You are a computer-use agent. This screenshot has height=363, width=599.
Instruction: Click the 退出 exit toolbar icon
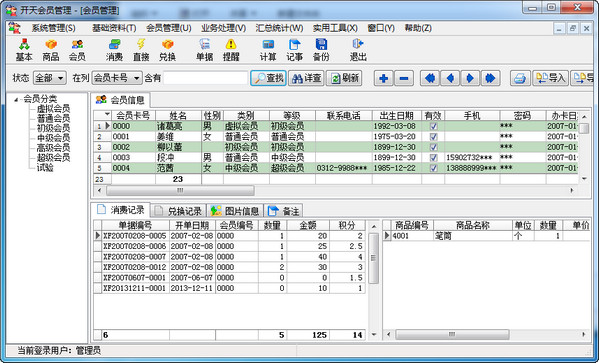click(x=358, y=50)
